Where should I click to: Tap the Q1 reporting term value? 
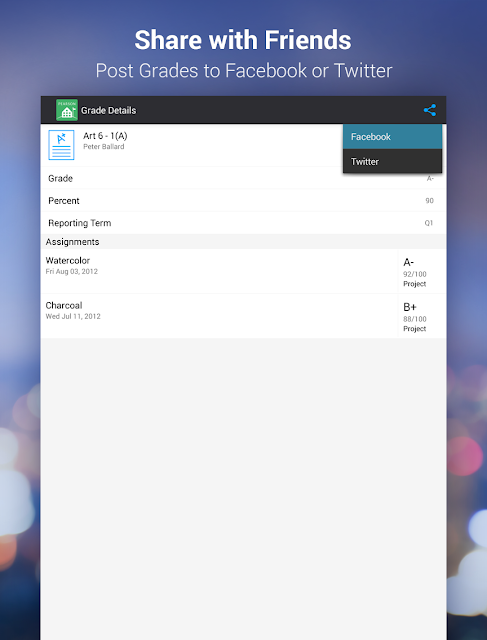pos(429,223)
